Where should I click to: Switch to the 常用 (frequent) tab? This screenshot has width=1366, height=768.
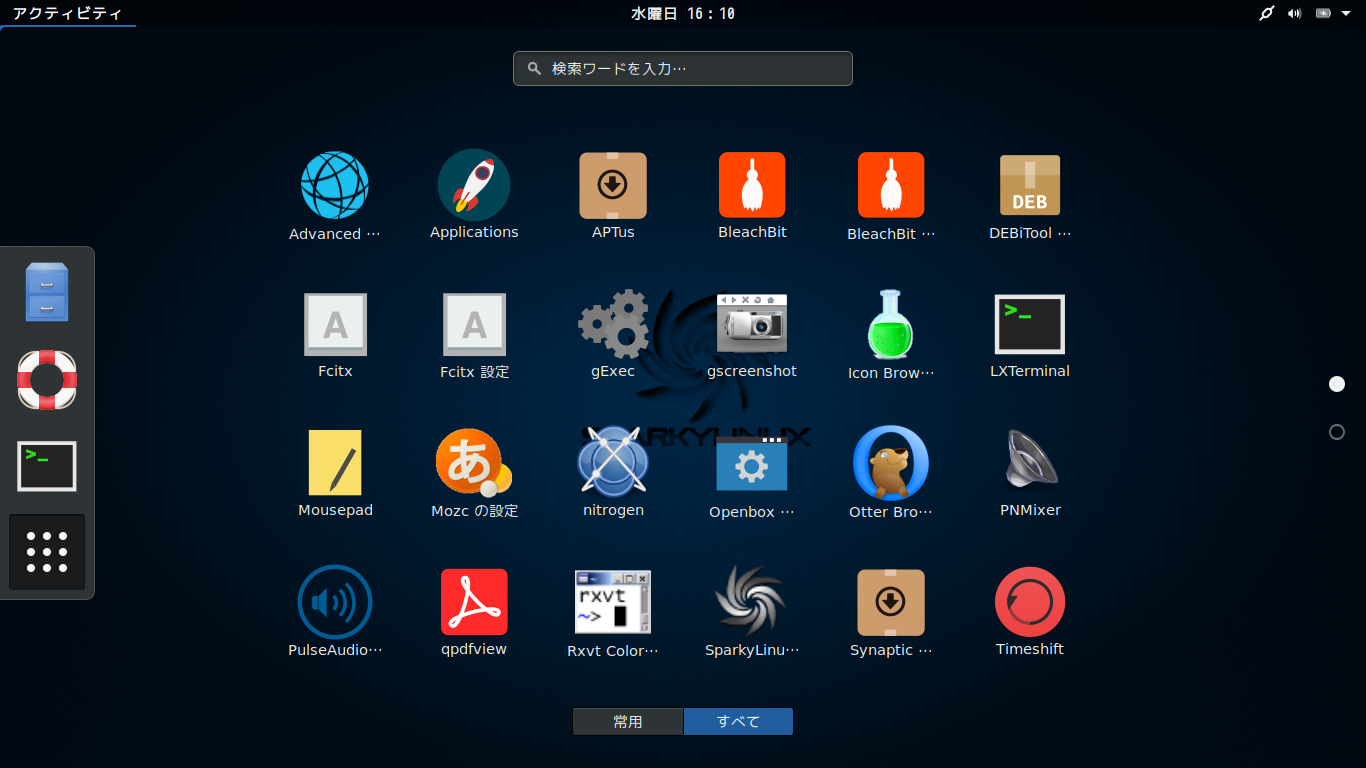click(628, 722)
